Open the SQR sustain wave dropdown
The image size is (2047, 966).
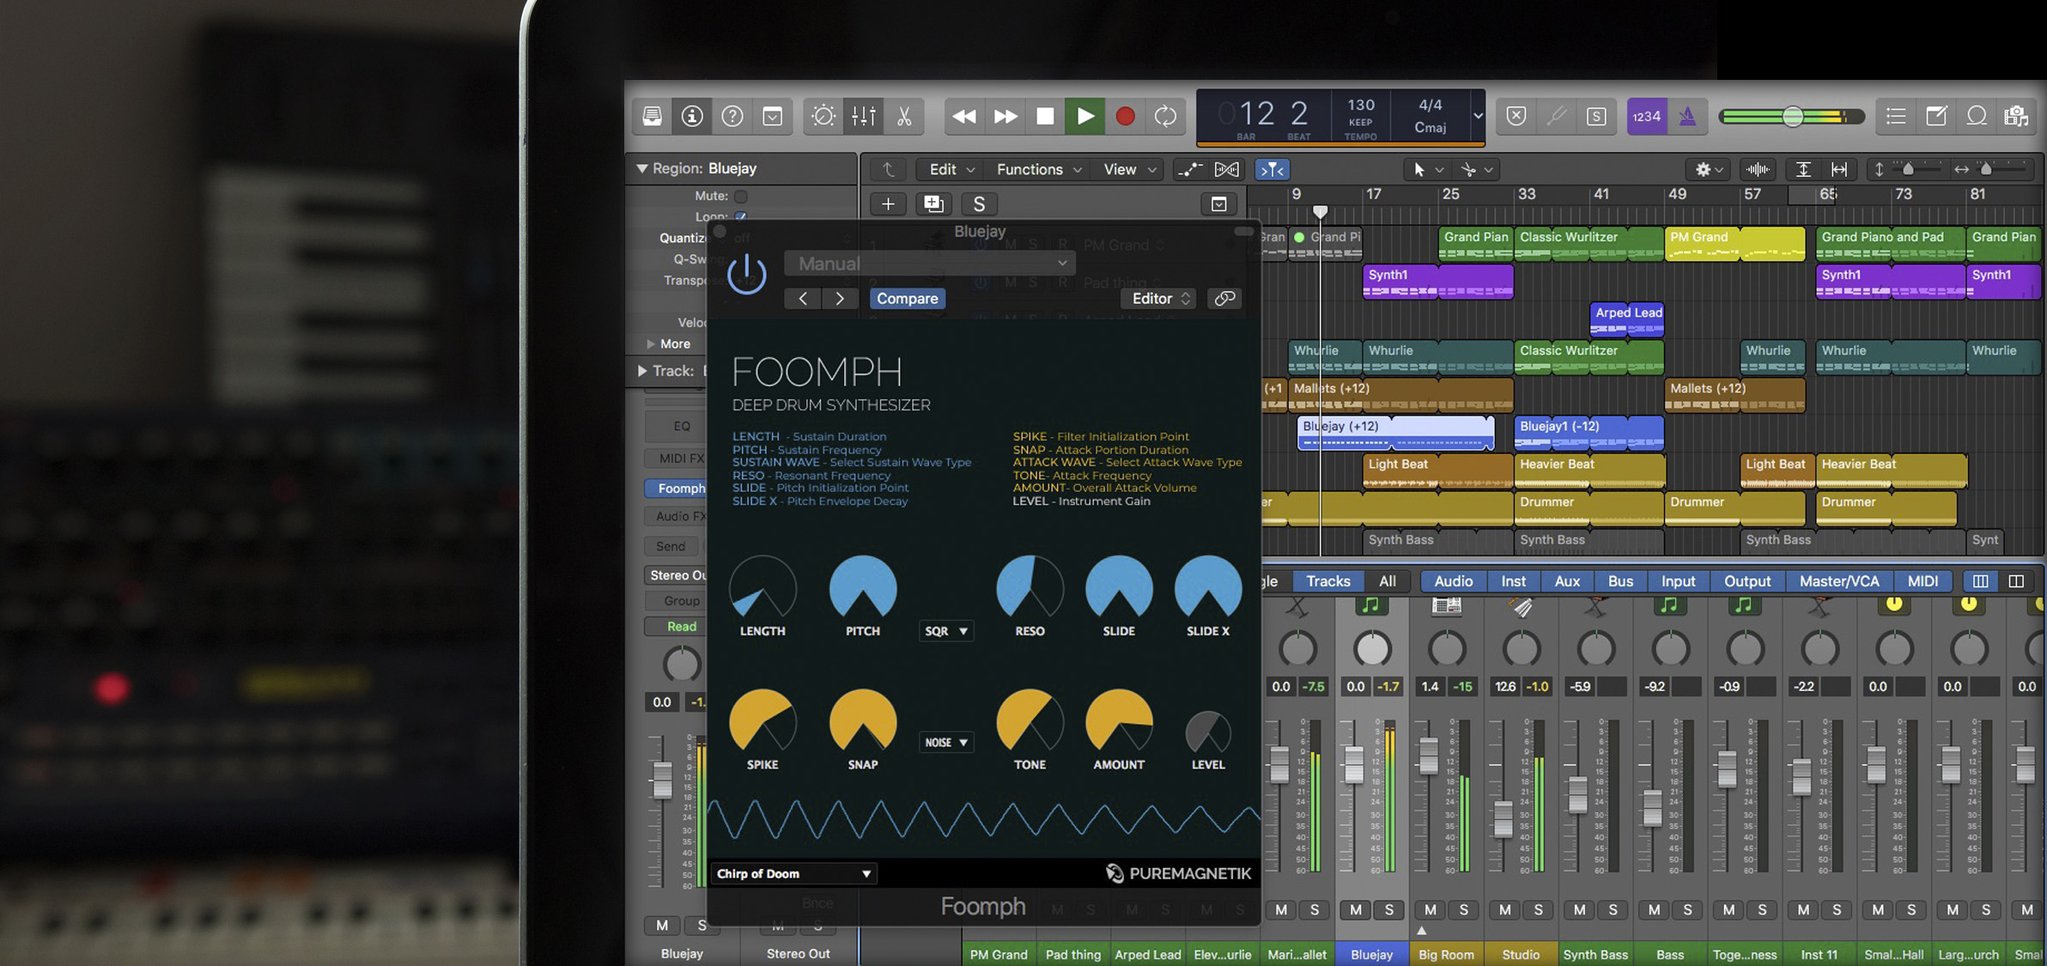tap(946, 631)
